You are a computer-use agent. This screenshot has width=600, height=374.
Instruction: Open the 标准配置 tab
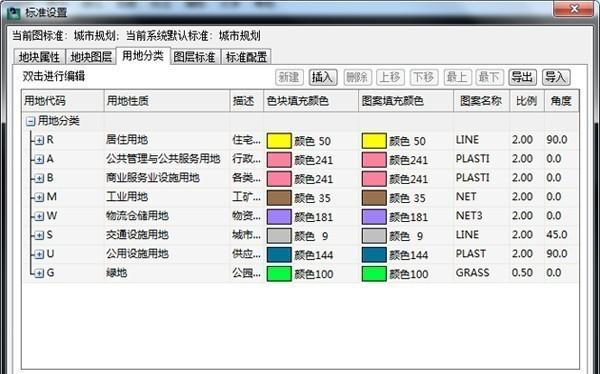pos(246,57)
